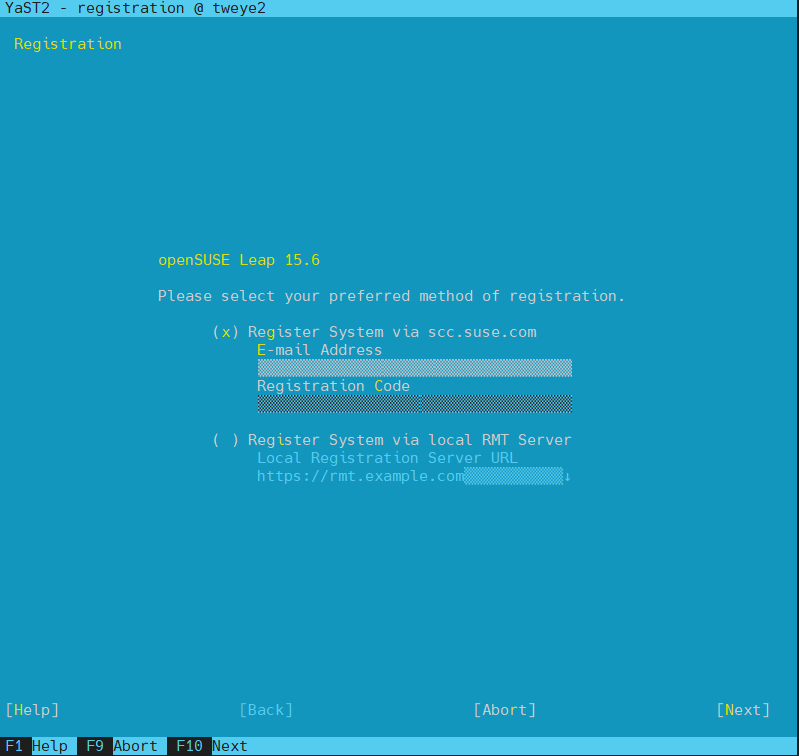
Task: Click the disabled [Back] button
Action: [x=266, y=710]
